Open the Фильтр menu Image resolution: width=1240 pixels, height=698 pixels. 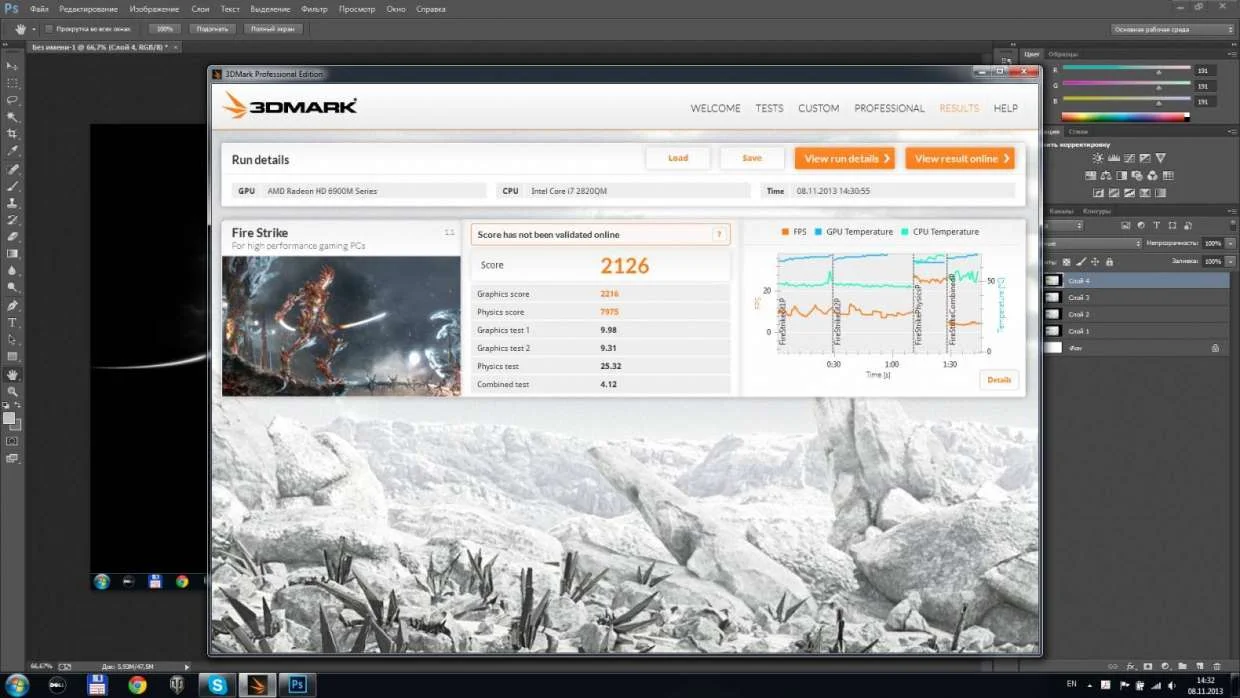[x=314, y=9]
